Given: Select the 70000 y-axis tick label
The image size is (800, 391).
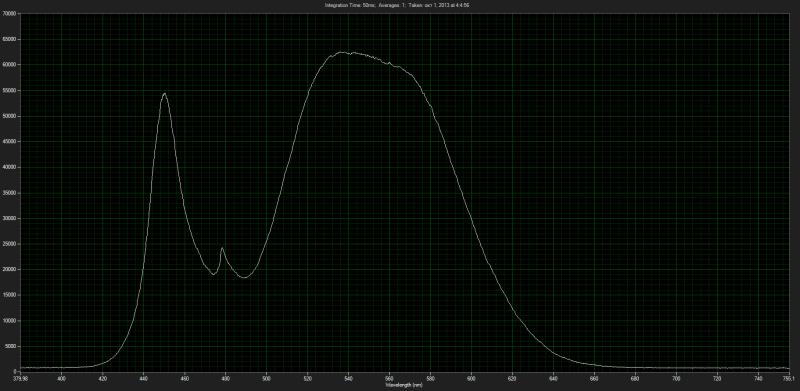Looking at the screenshot, I should tap(10, 14).
